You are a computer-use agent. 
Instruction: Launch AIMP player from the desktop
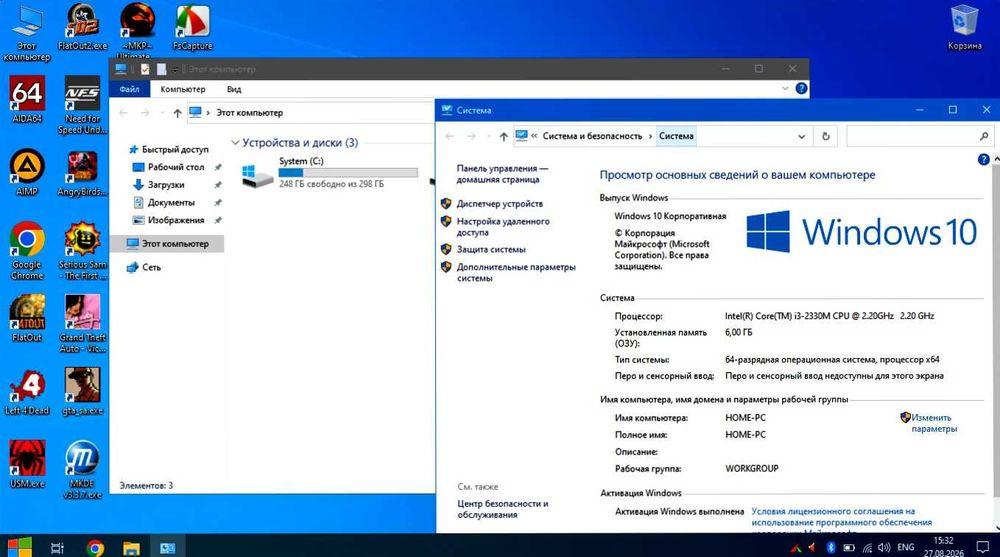point(27,173)
